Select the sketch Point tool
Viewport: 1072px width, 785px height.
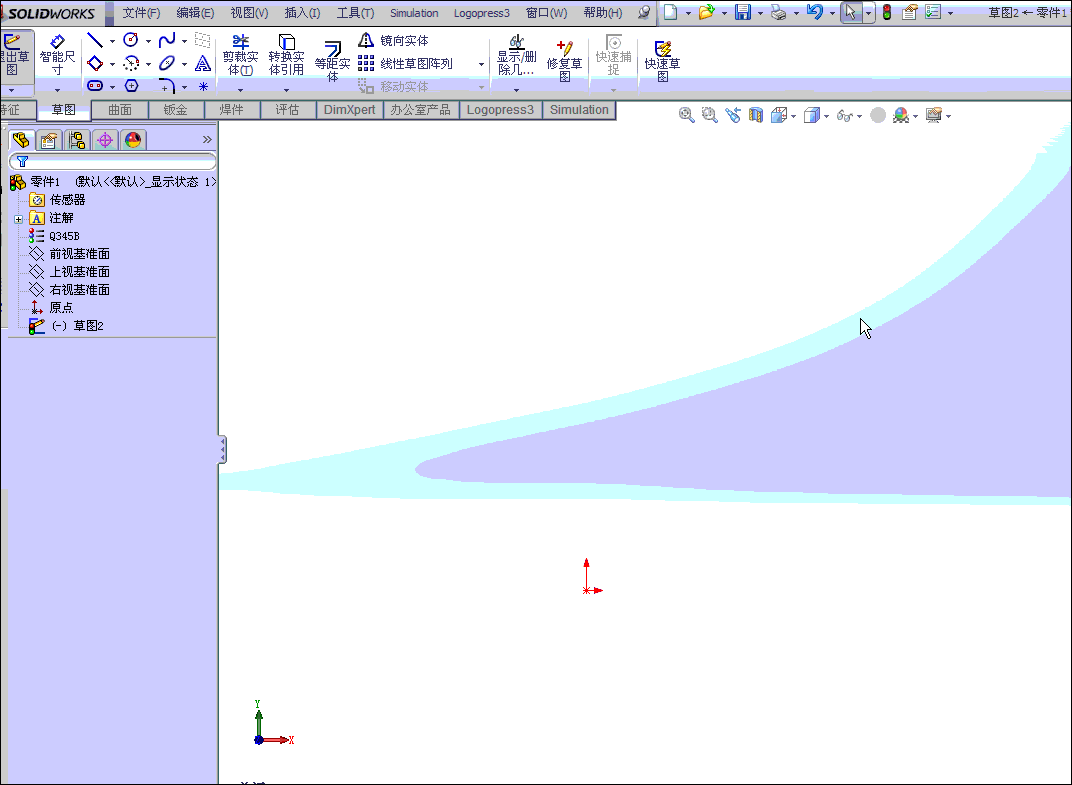pyautogui.click(x=203, y=86)
